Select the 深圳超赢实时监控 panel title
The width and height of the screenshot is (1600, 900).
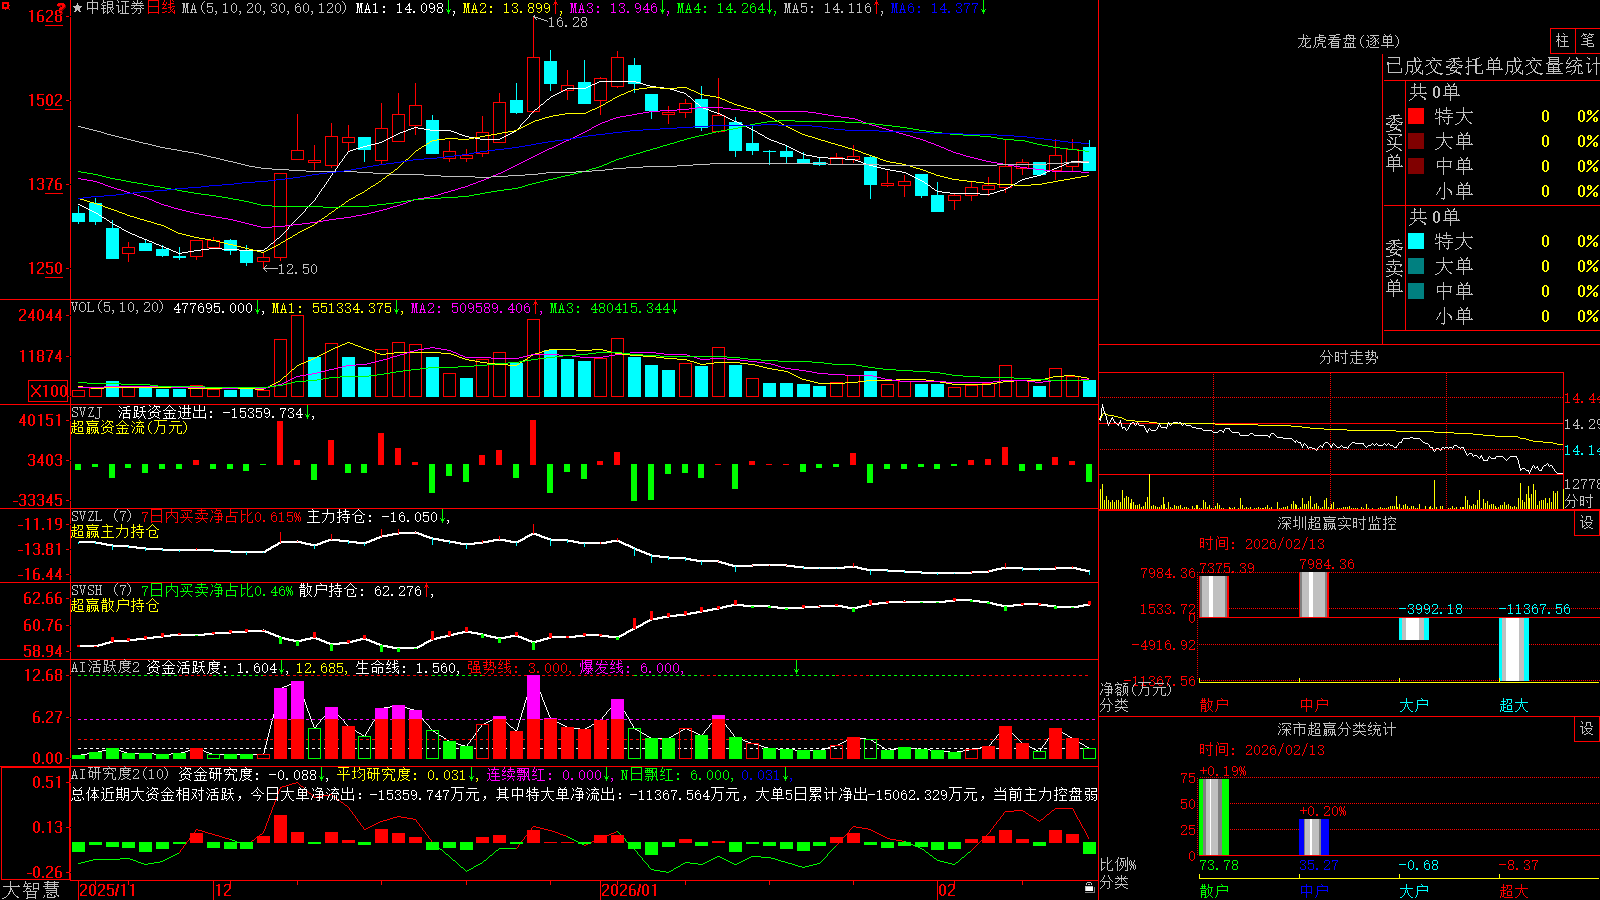1337,523
